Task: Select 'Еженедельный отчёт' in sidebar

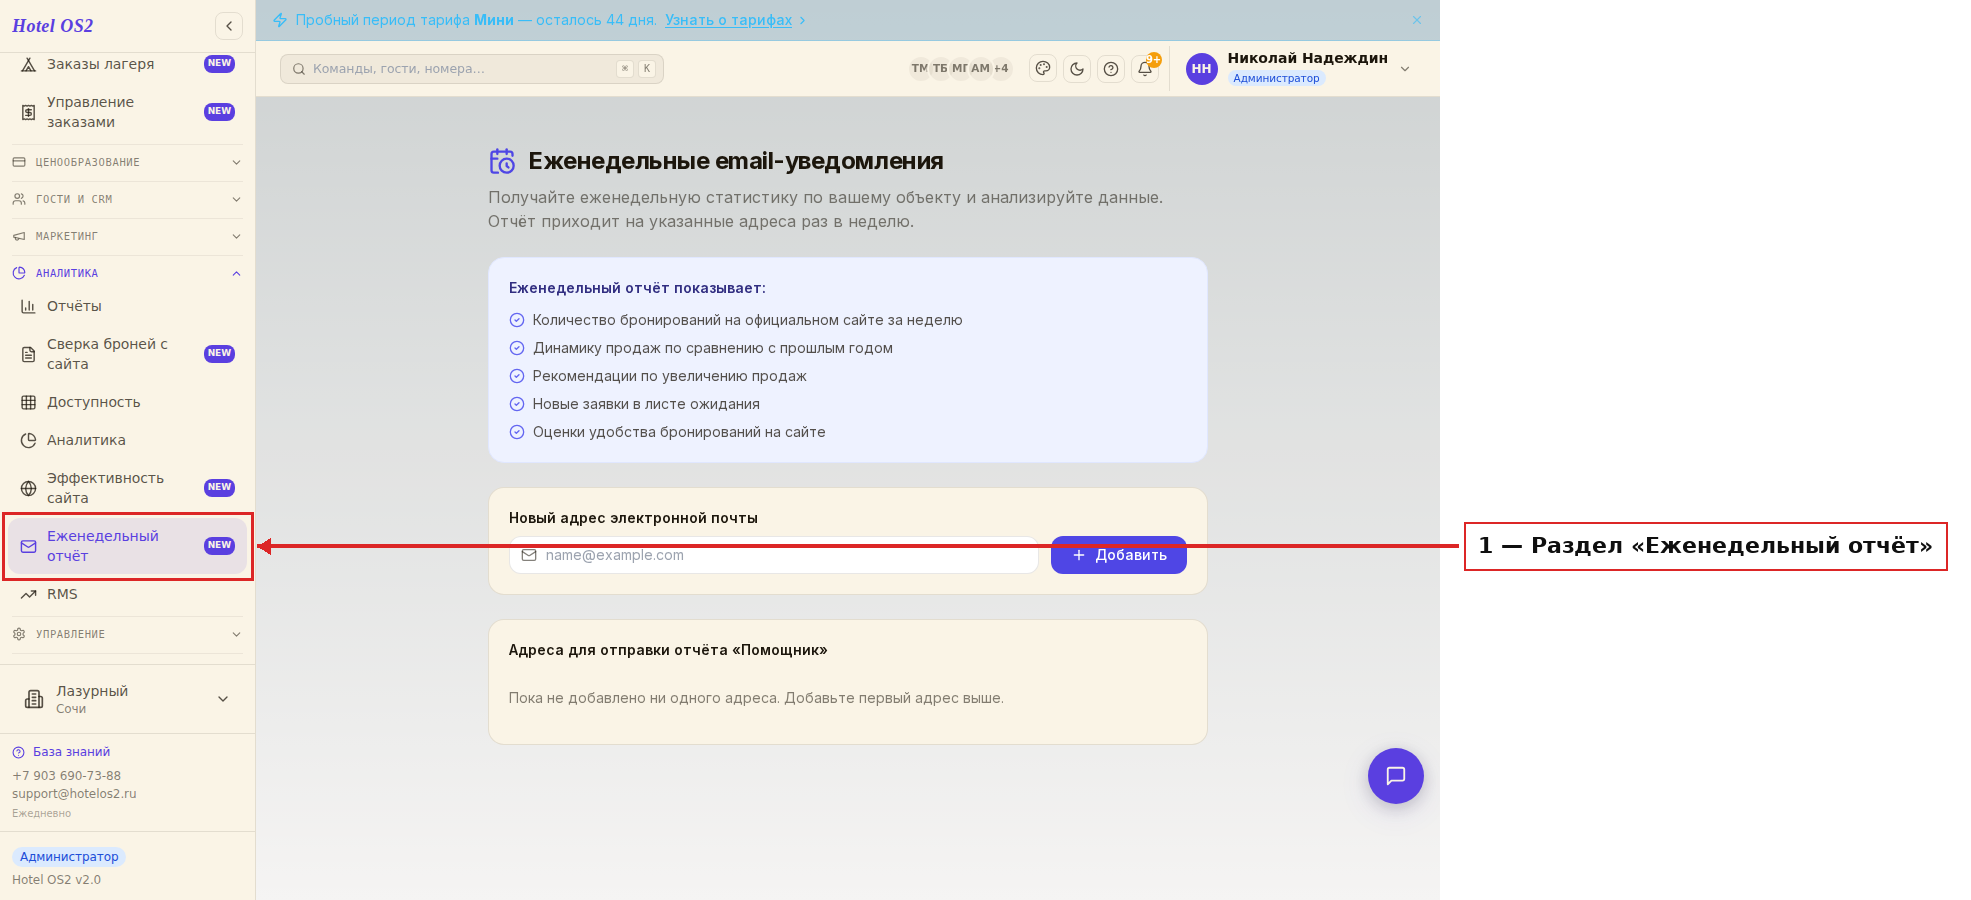Action: point(127,546)
